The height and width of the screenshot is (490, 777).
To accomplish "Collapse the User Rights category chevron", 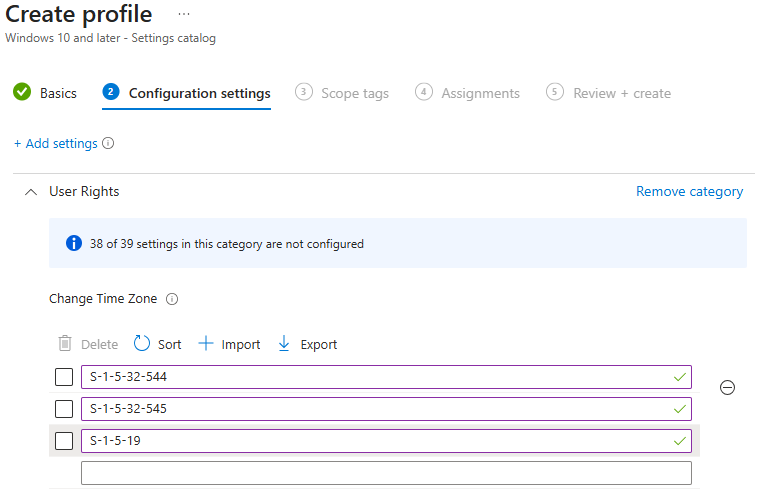I will point(31,192).
